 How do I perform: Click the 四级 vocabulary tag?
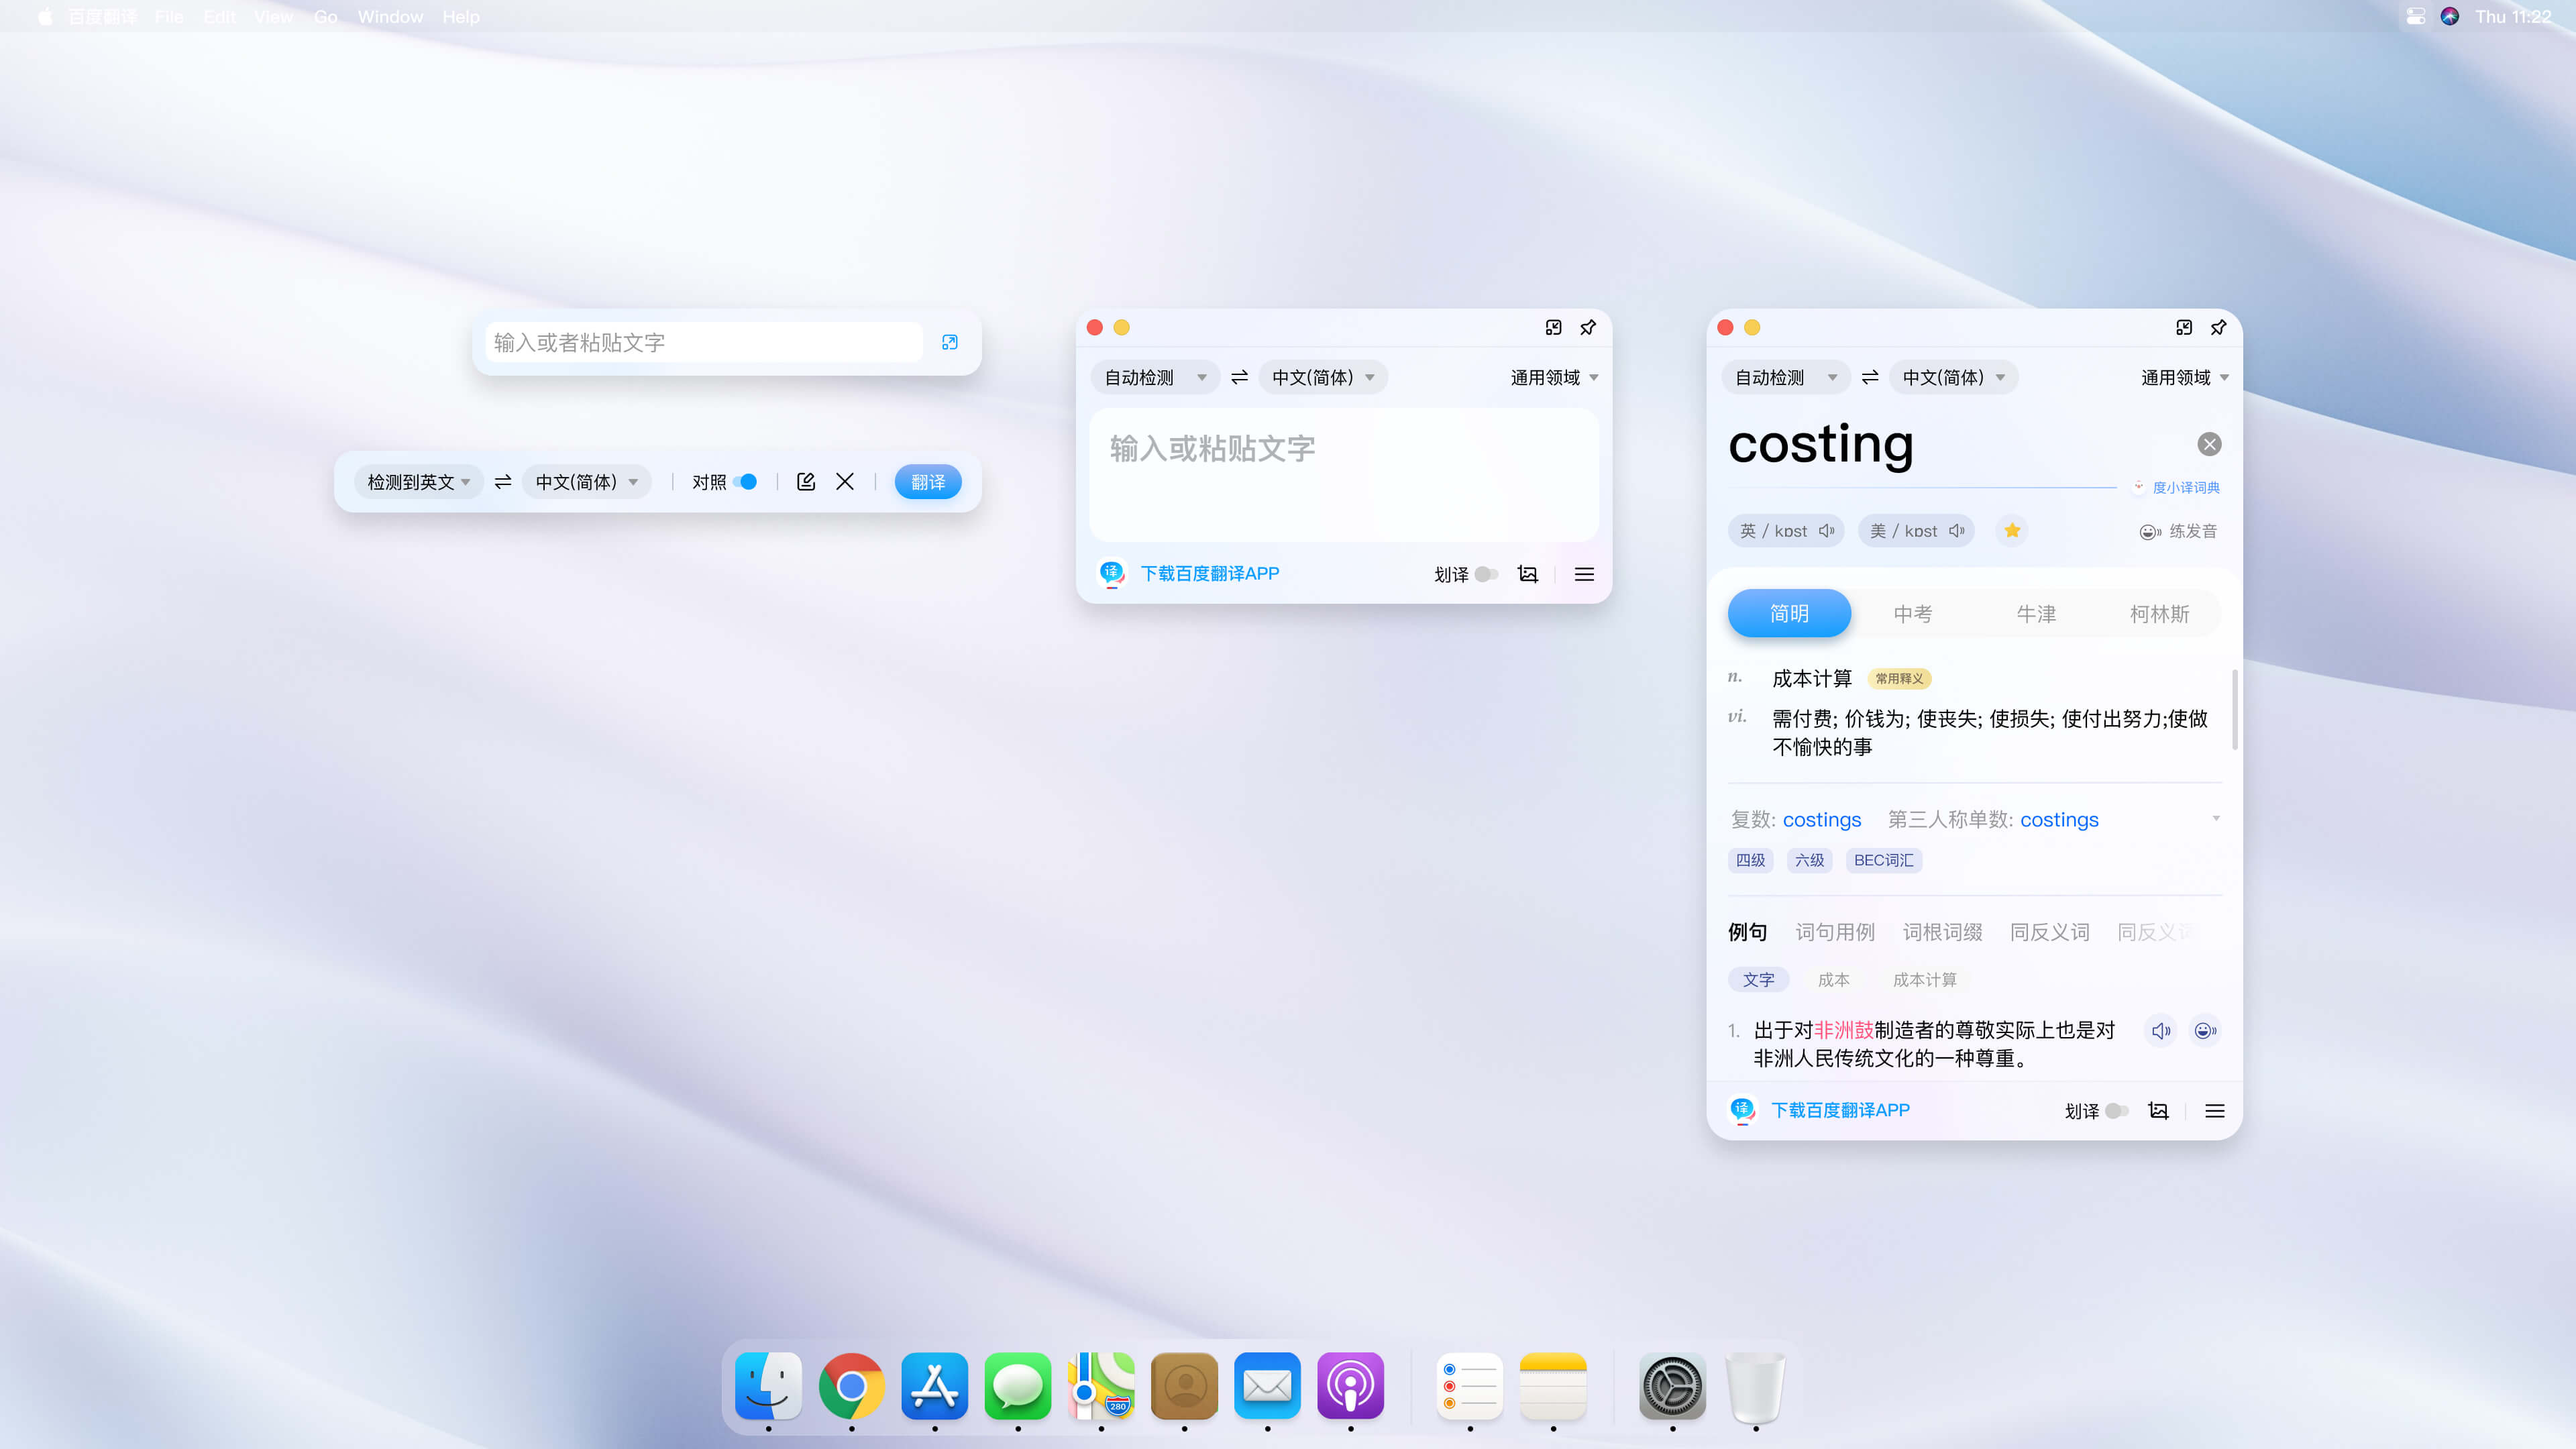click(x=1750, y=860)
